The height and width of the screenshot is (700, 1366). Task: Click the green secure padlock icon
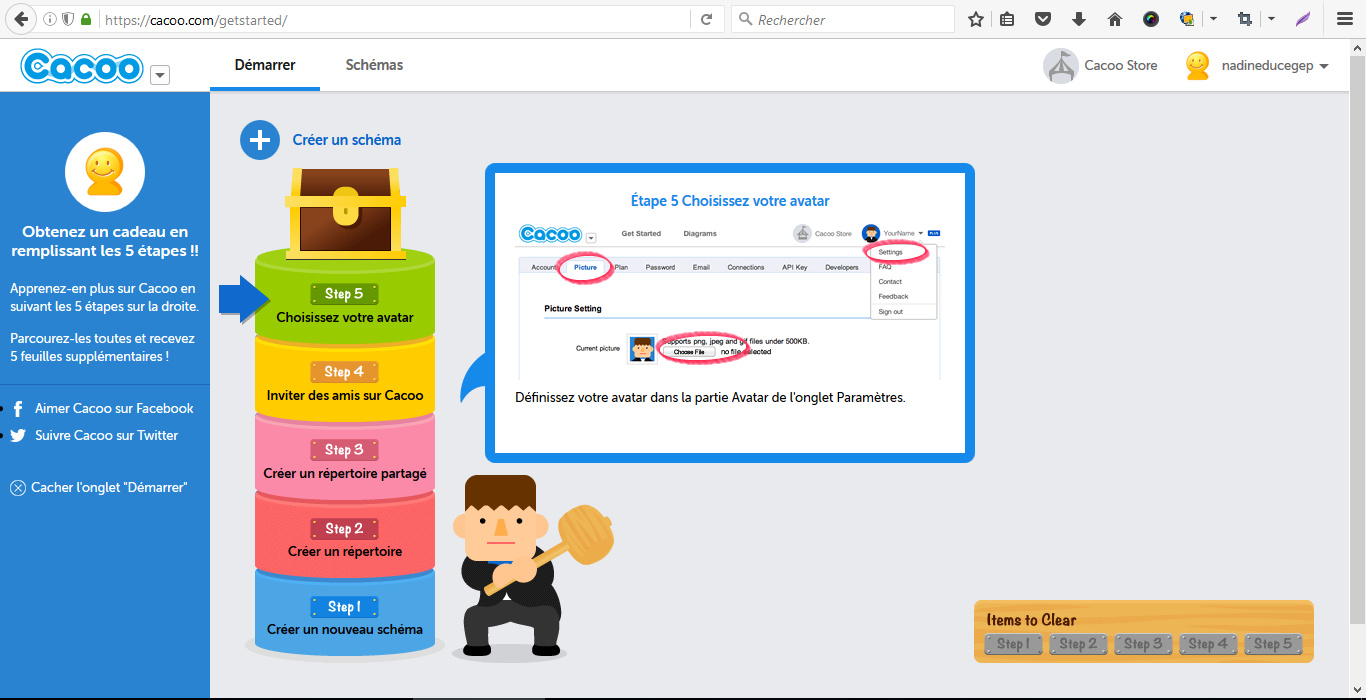(86, 19)
